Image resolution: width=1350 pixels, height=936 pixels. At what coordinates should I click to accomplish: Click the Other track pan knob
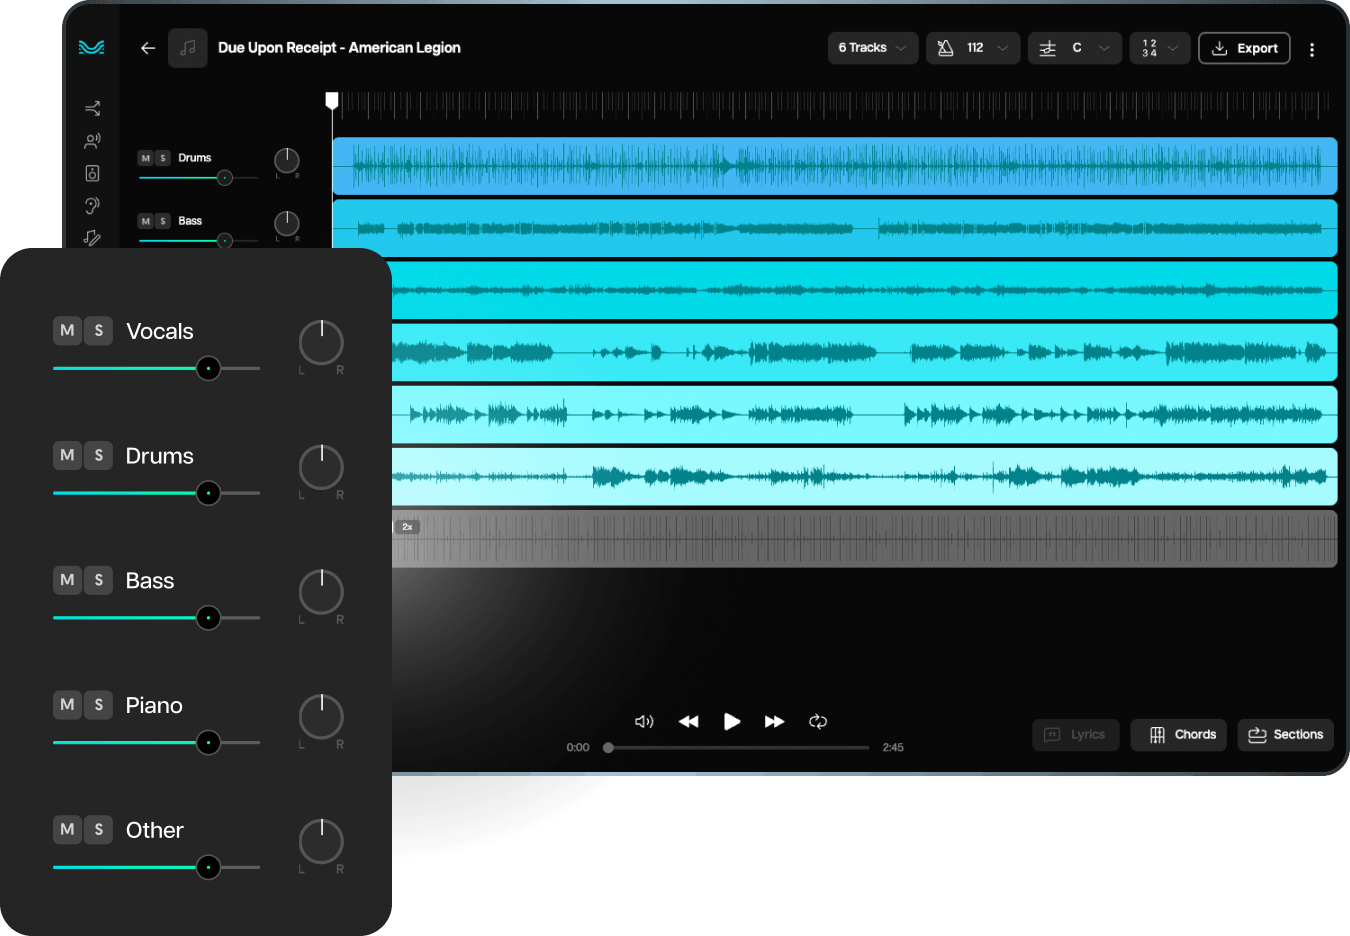pyautogui.click(x=321, y=842)
